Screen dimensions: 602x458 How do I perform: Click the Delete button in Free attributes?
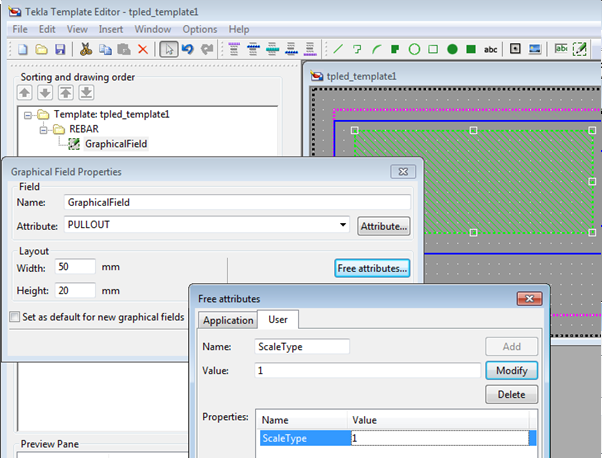coord(511,395)
